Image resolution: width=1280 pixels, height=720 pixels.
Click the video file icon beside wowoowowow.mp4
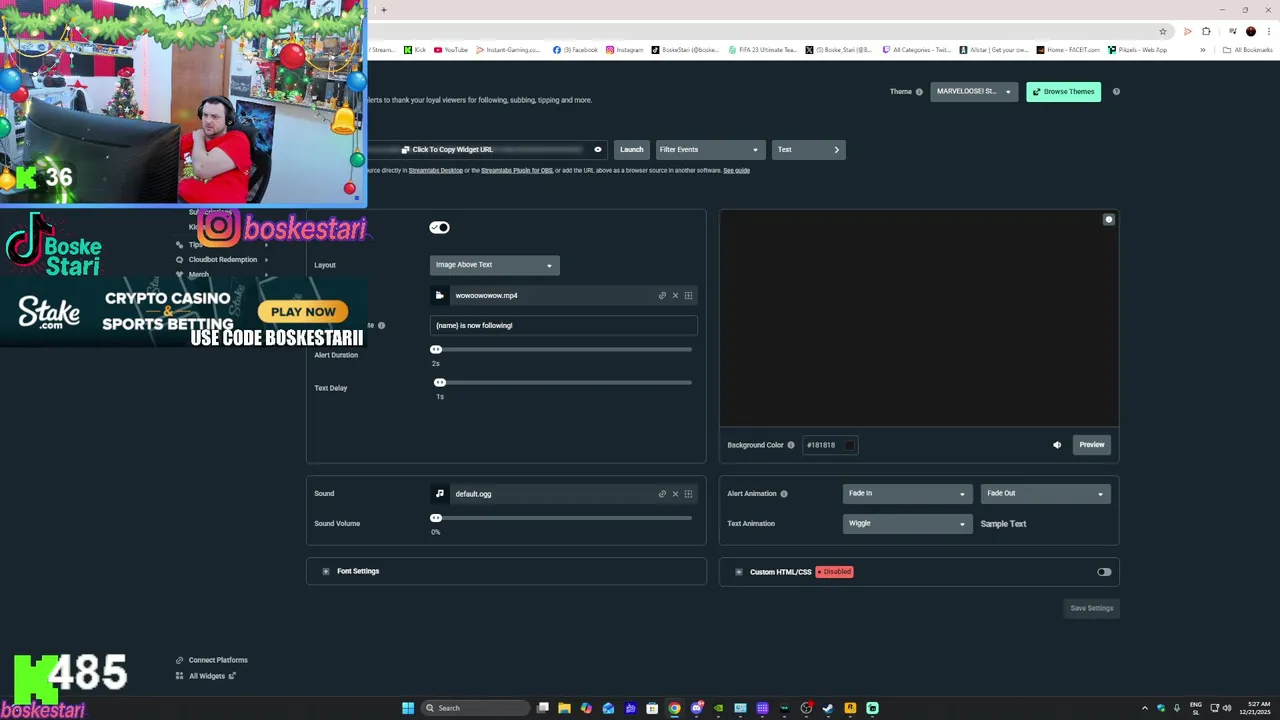pos(439,295)
